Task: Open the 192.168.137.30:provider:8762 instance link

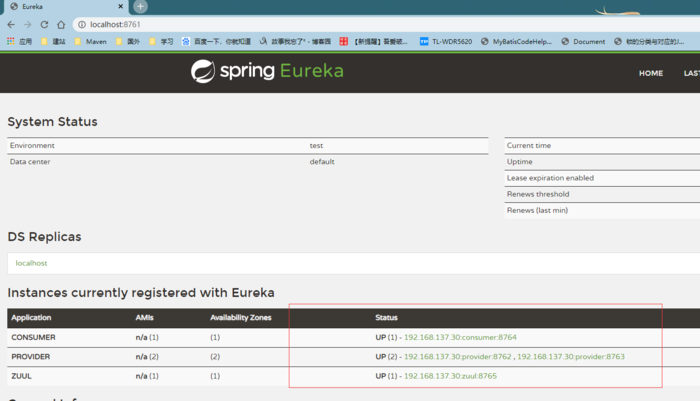Action: tap(458, 356)
